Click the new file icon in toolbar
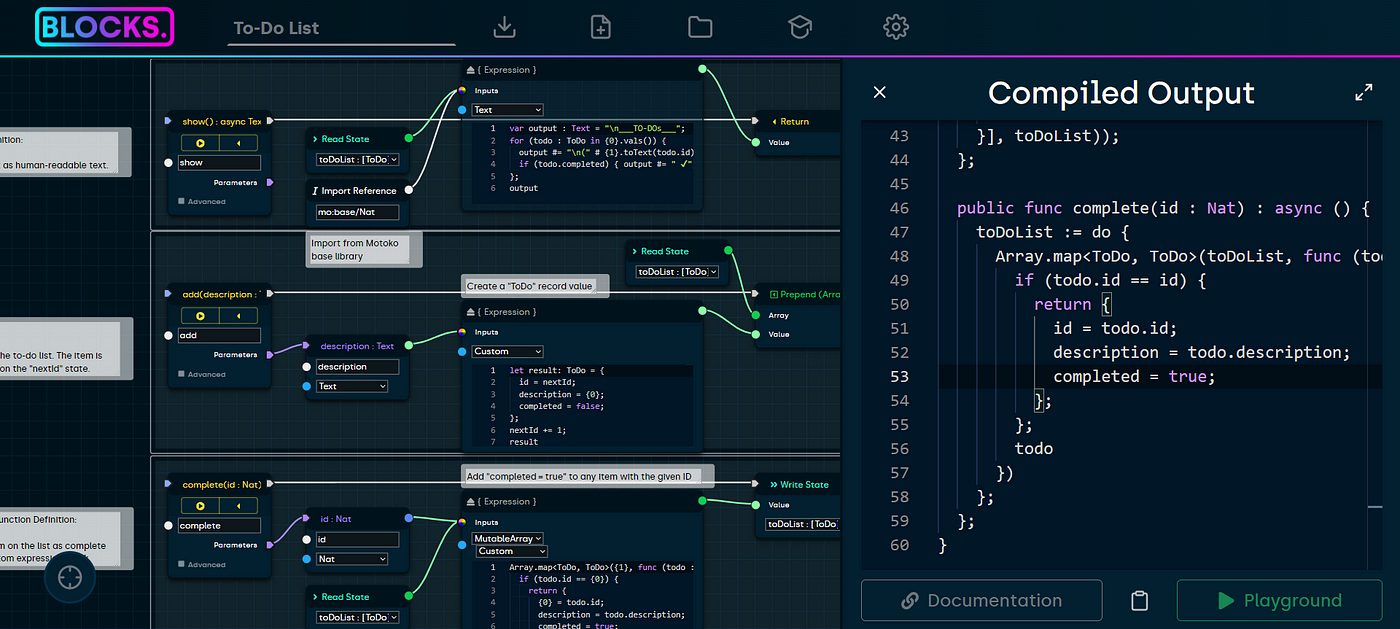 click(x=600, y=27)
